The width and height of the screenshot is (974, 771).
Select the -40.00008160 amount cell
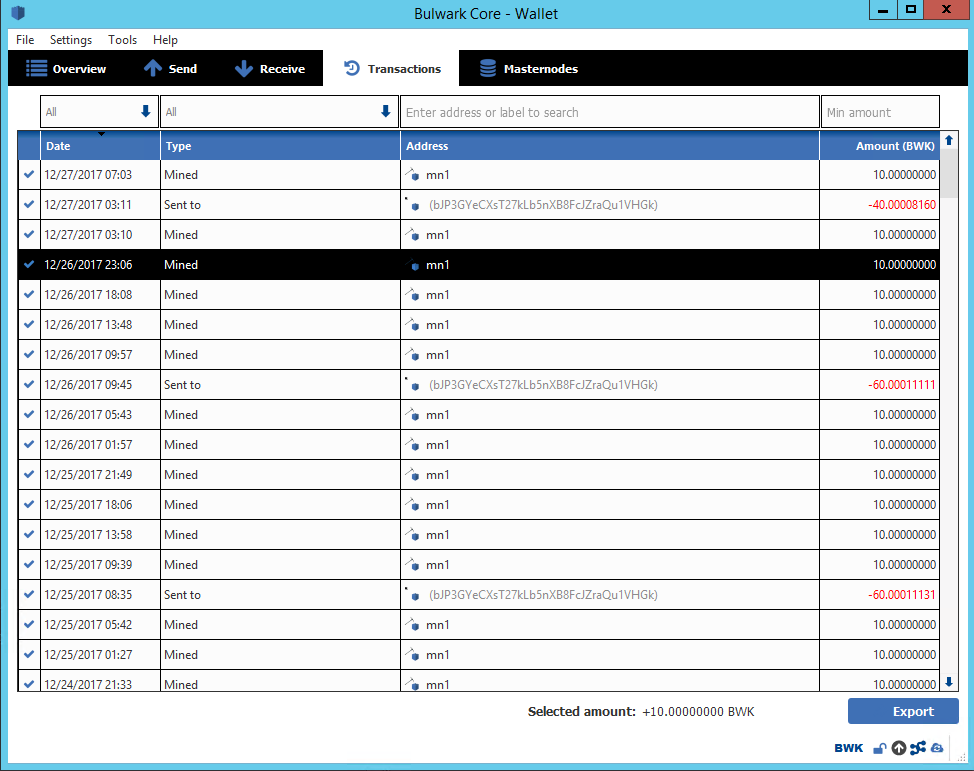pos(880,204)
